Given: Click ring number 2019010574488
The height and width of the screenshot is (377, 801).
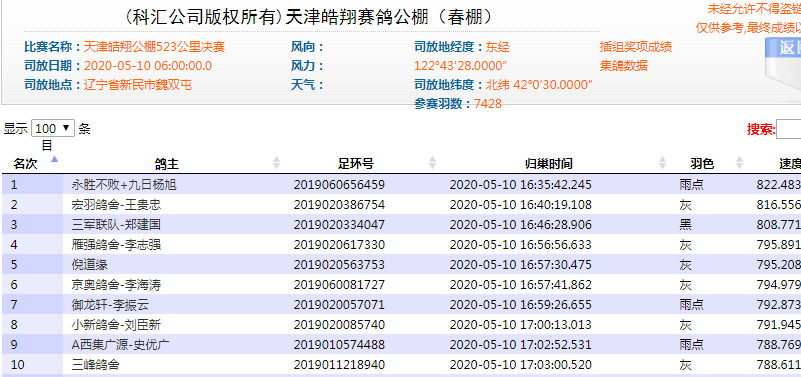Looking at the screenshot, I should coord(339,345).
